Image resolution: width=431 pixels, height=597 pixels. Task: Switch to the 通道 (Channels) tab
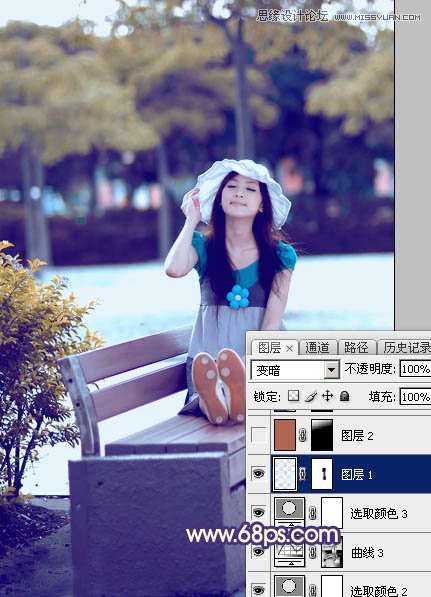(317, 347)
